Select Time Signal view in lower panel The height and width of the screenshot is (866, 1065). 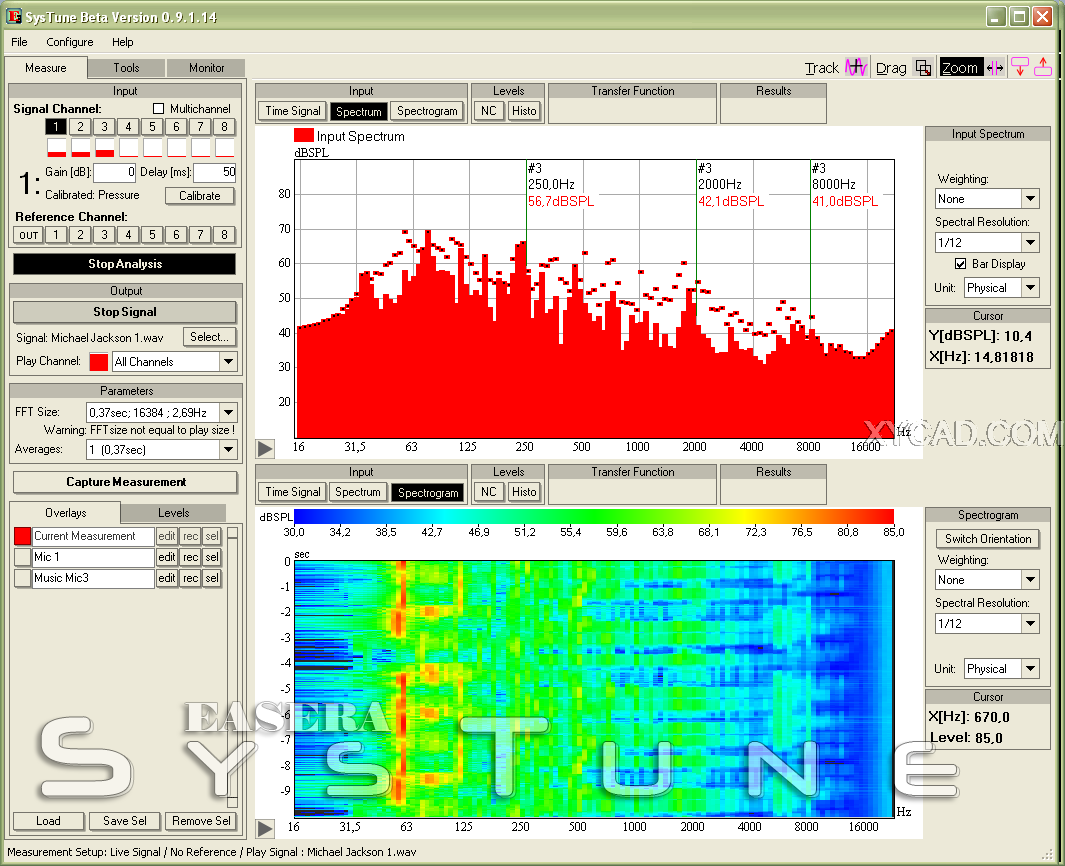click(293, 492)
